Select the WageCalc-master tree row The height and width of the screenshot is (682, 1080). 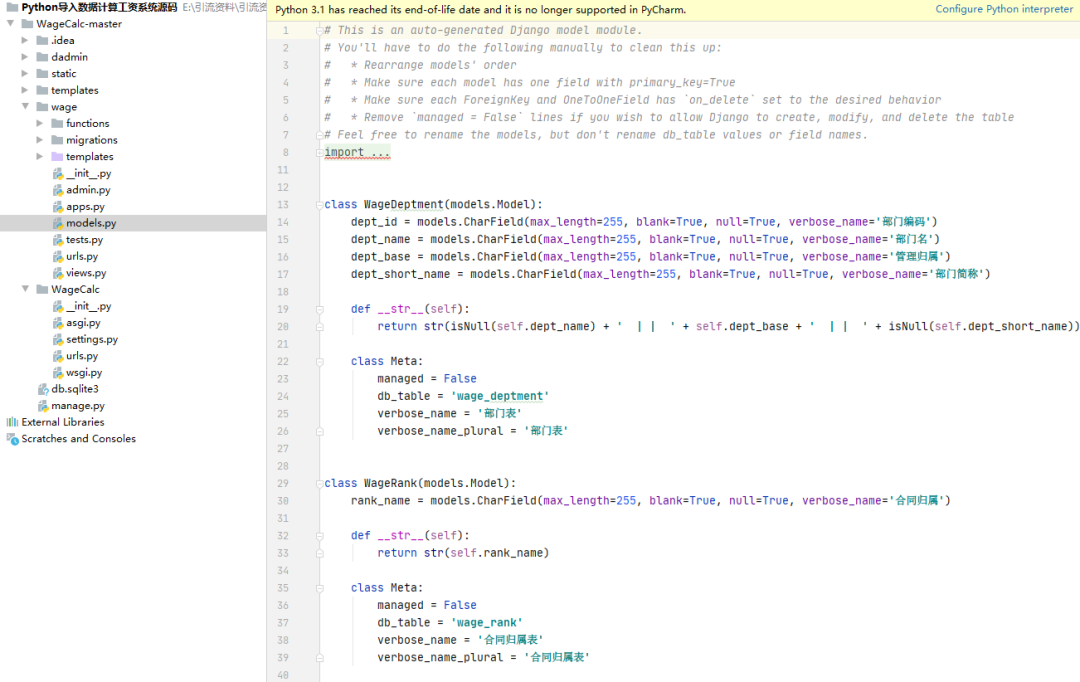coord(133,23)
